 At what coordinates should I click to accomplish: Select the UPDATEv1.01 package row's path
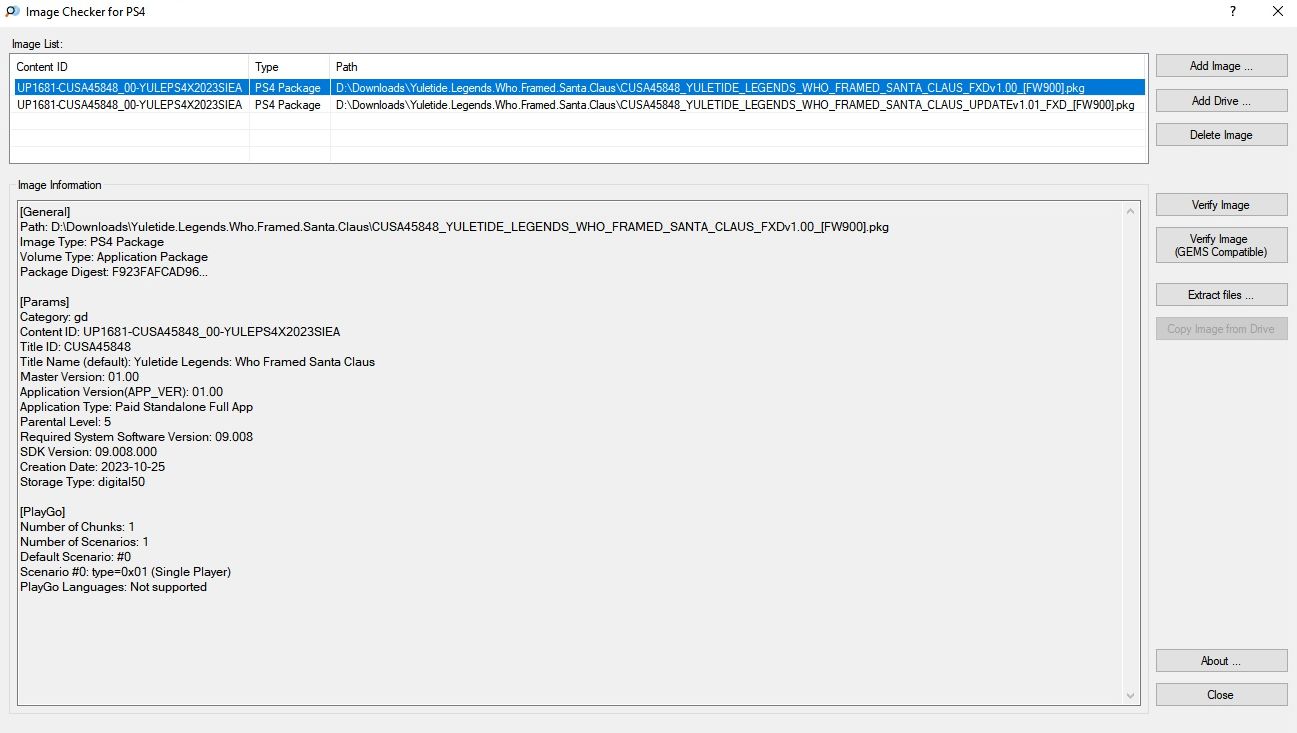(x=735, y=104)
